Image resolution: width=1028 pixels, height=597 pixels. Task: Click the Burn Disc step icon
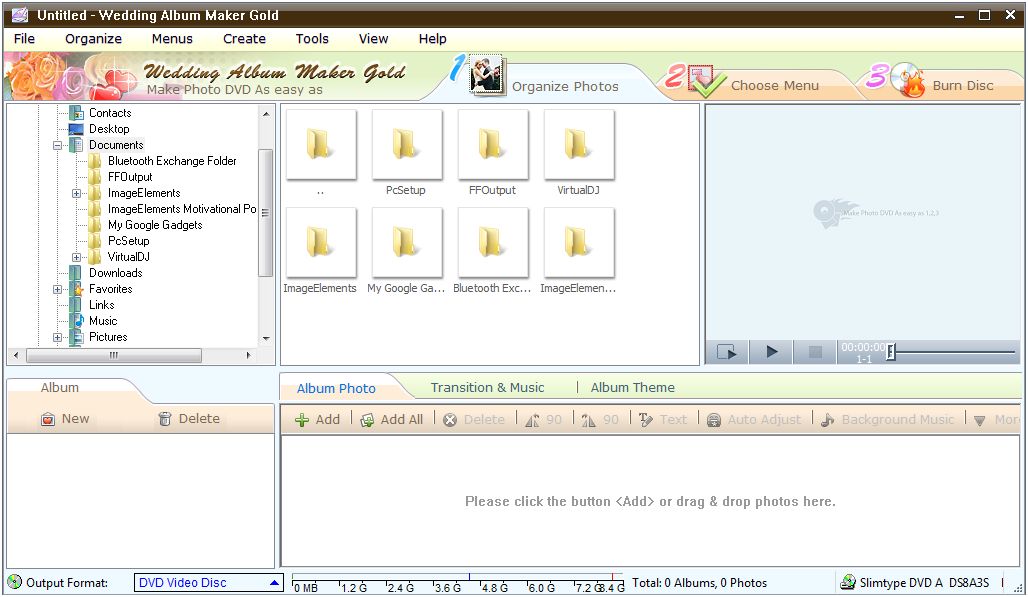(x=906, y=77)
